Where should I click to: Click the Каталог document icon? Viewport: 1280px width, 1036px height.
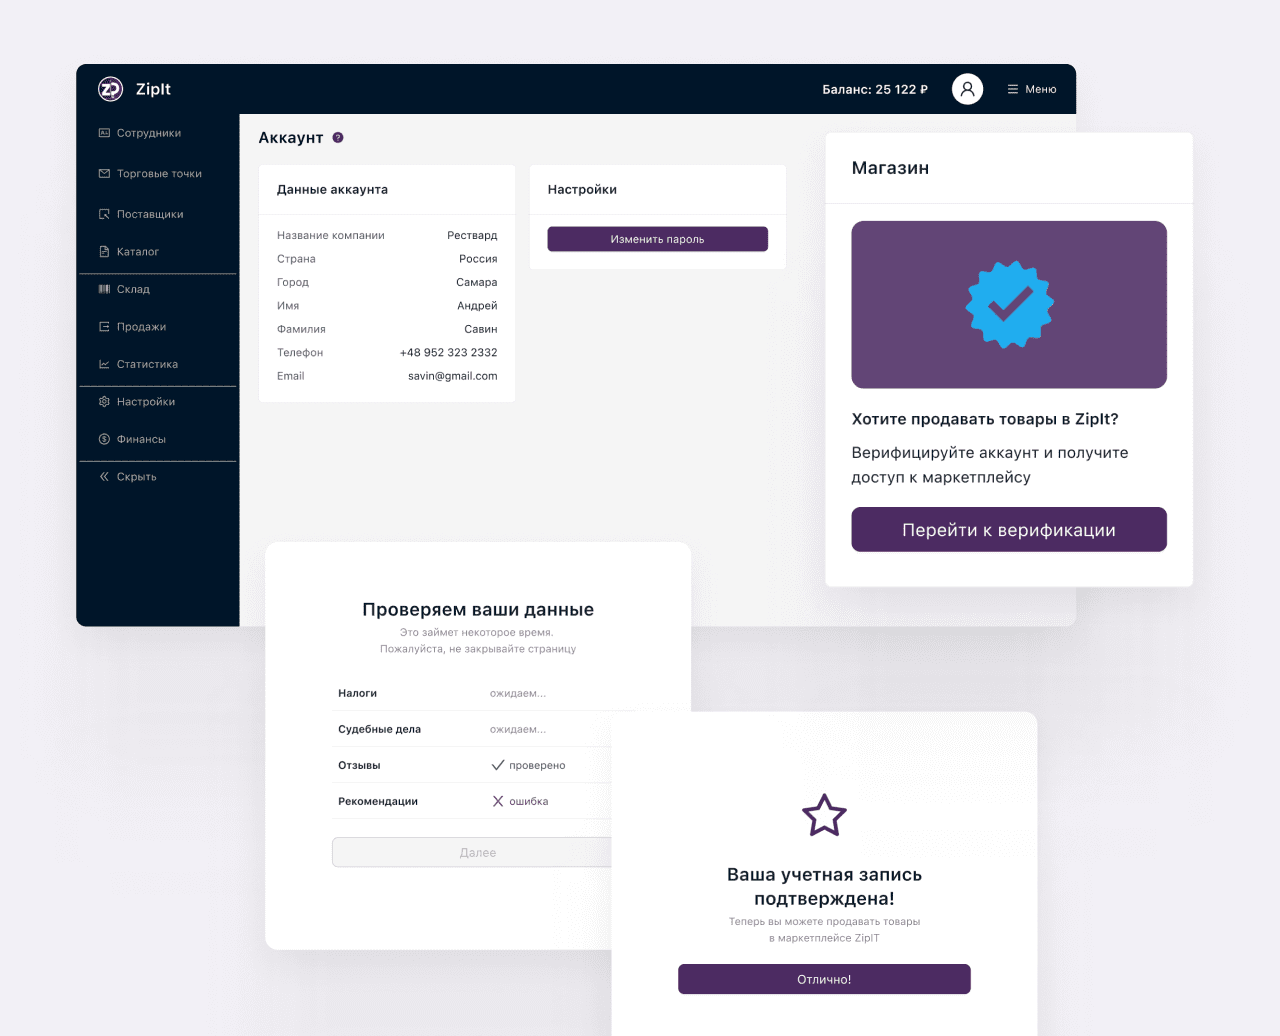(x=104, y=252)
